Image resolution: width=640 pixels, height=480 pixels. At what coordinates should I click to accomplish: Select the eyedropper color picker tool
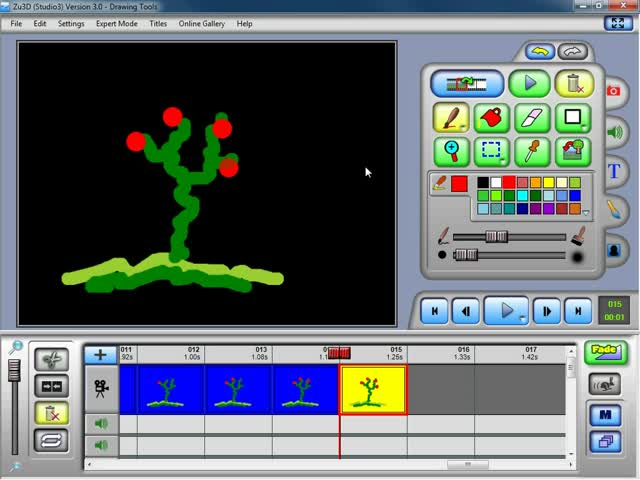click(x=531, y=151)
